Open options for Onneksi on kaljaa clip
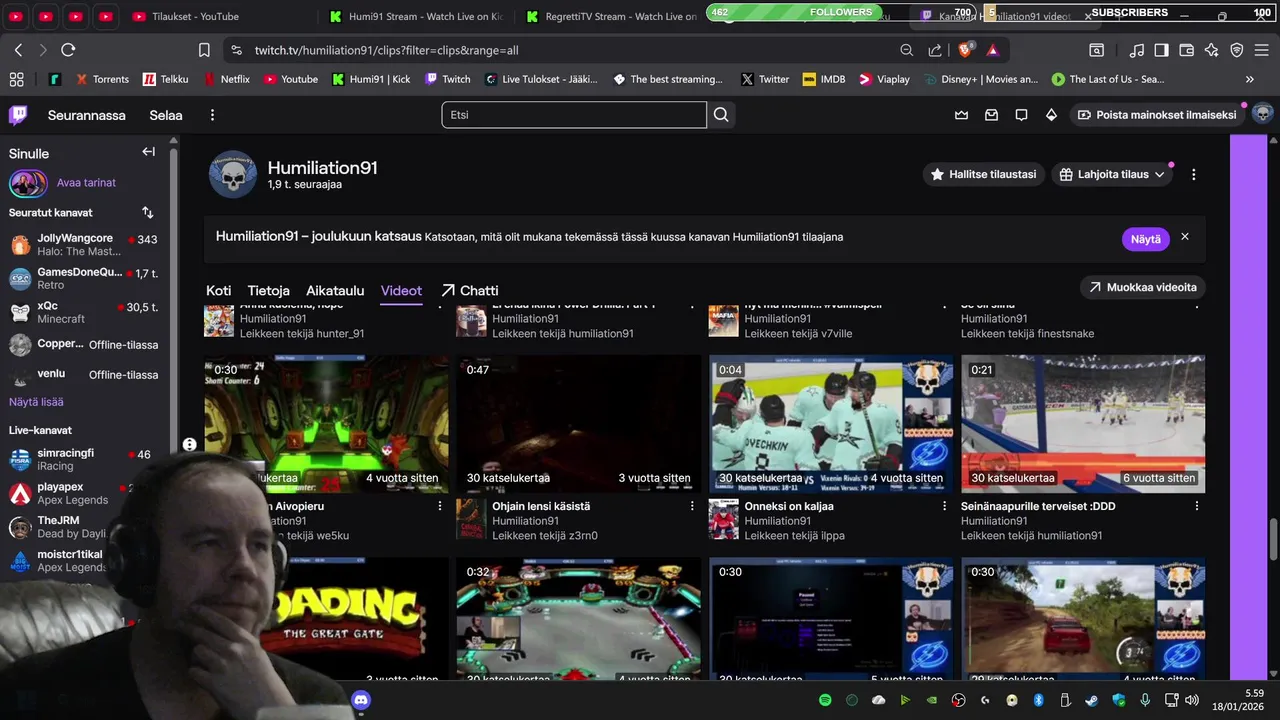This screenshot has width=1280, height=720. (x=944, y=506)
